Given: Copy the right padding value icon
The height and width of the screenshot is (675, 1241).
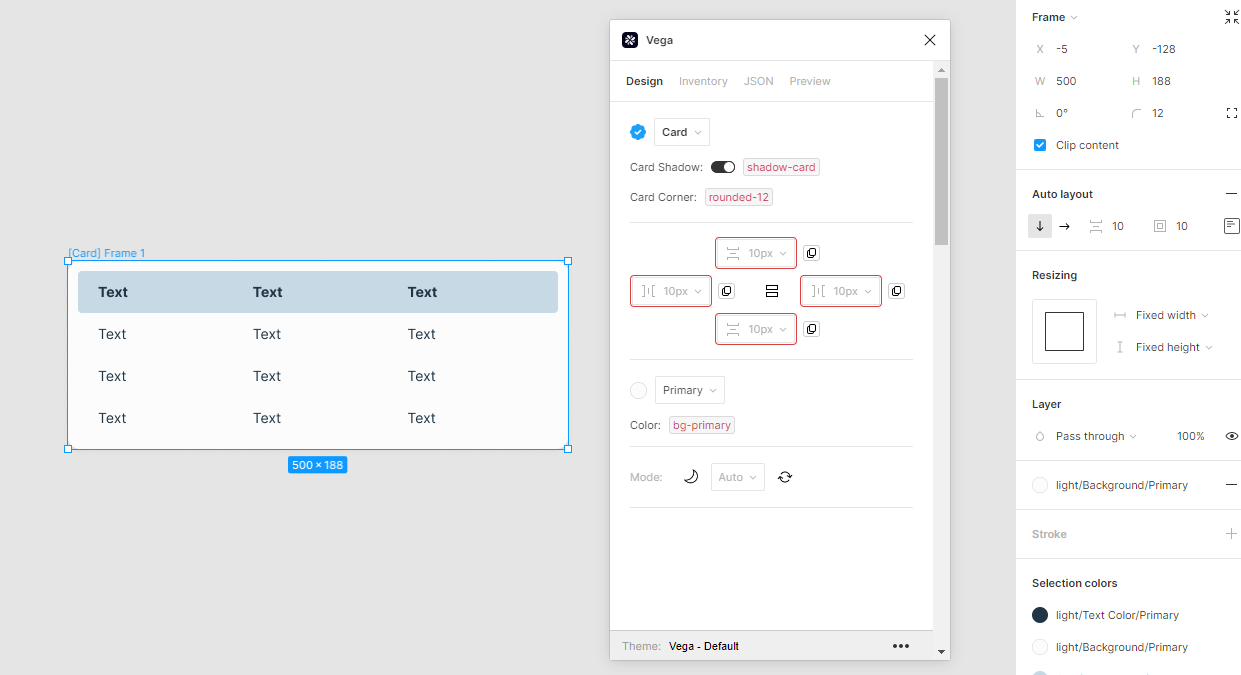Looking at the screenshot, I should pyautogui.click(x=896, y=291).
